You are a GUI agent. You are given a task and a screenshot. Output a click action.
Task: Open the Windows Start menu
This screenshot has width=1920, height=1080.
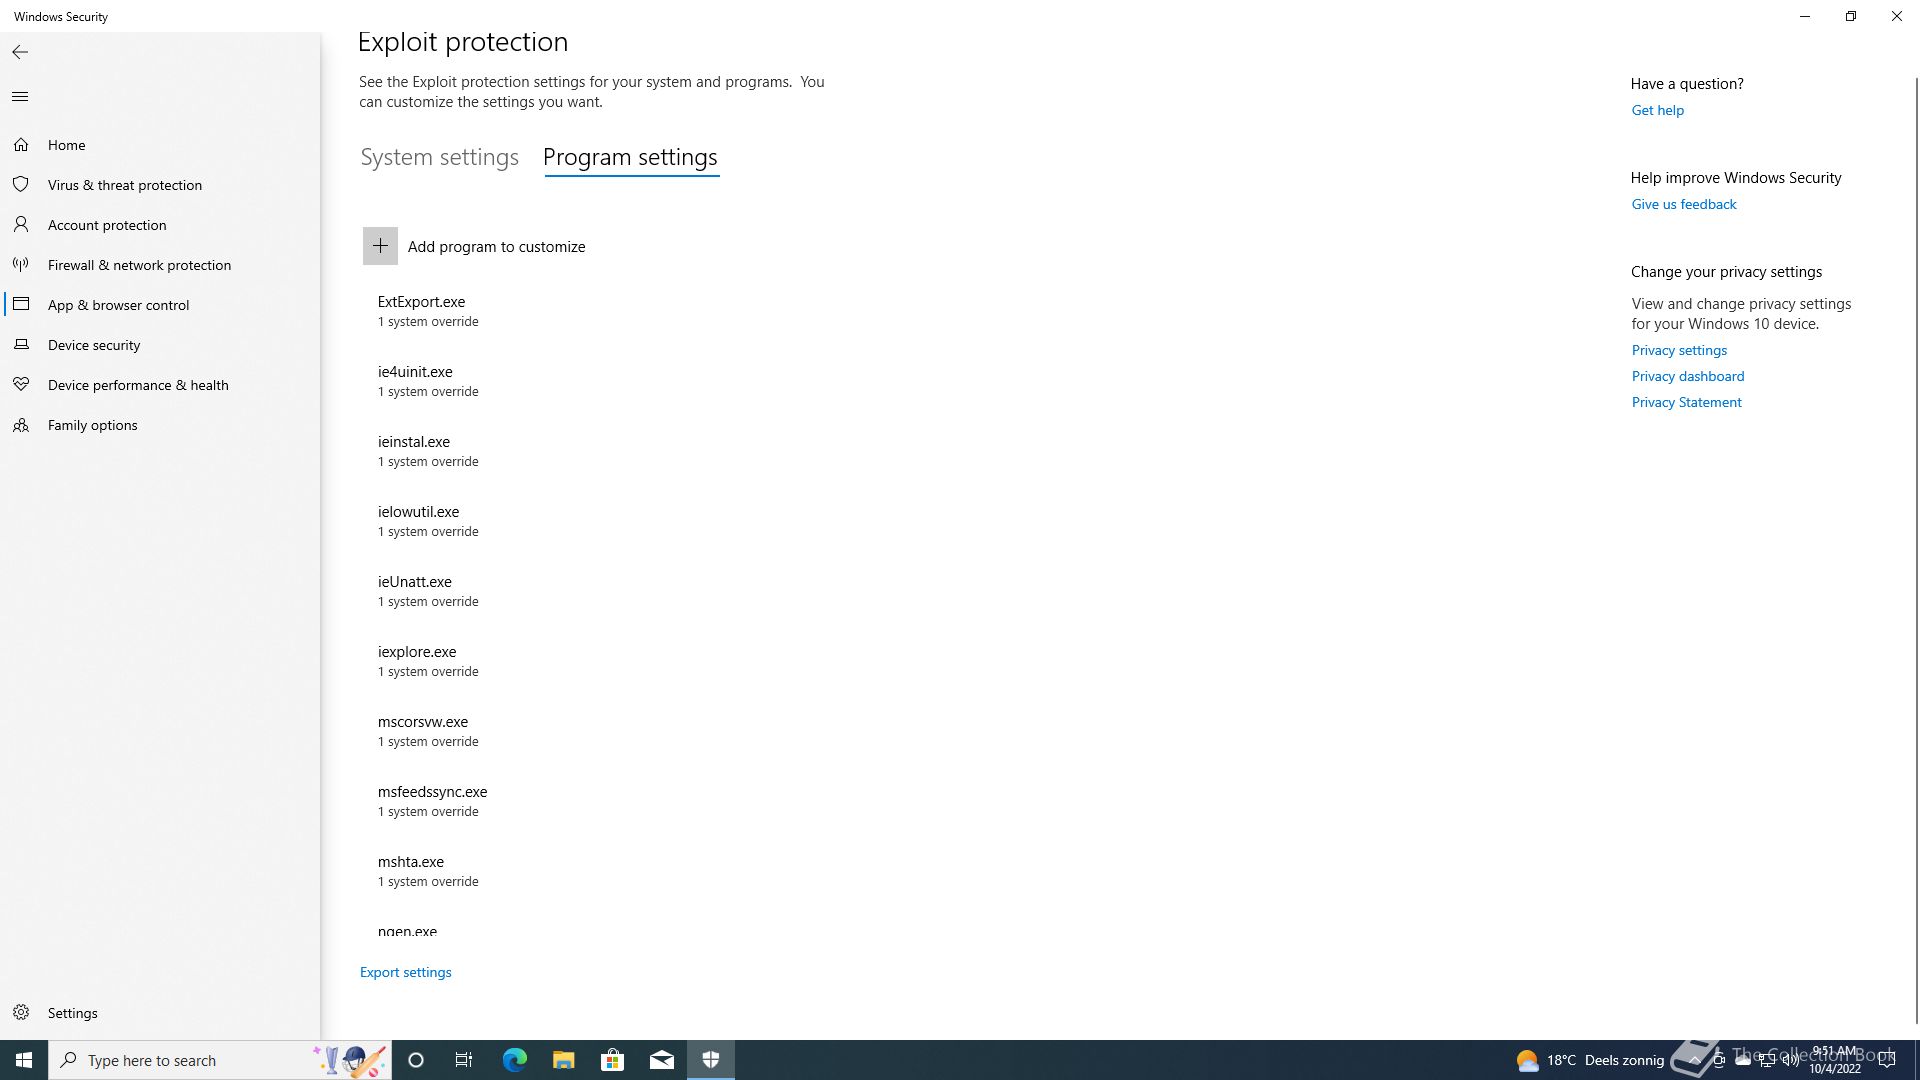pyautogui.click(x=24, y=1060)
